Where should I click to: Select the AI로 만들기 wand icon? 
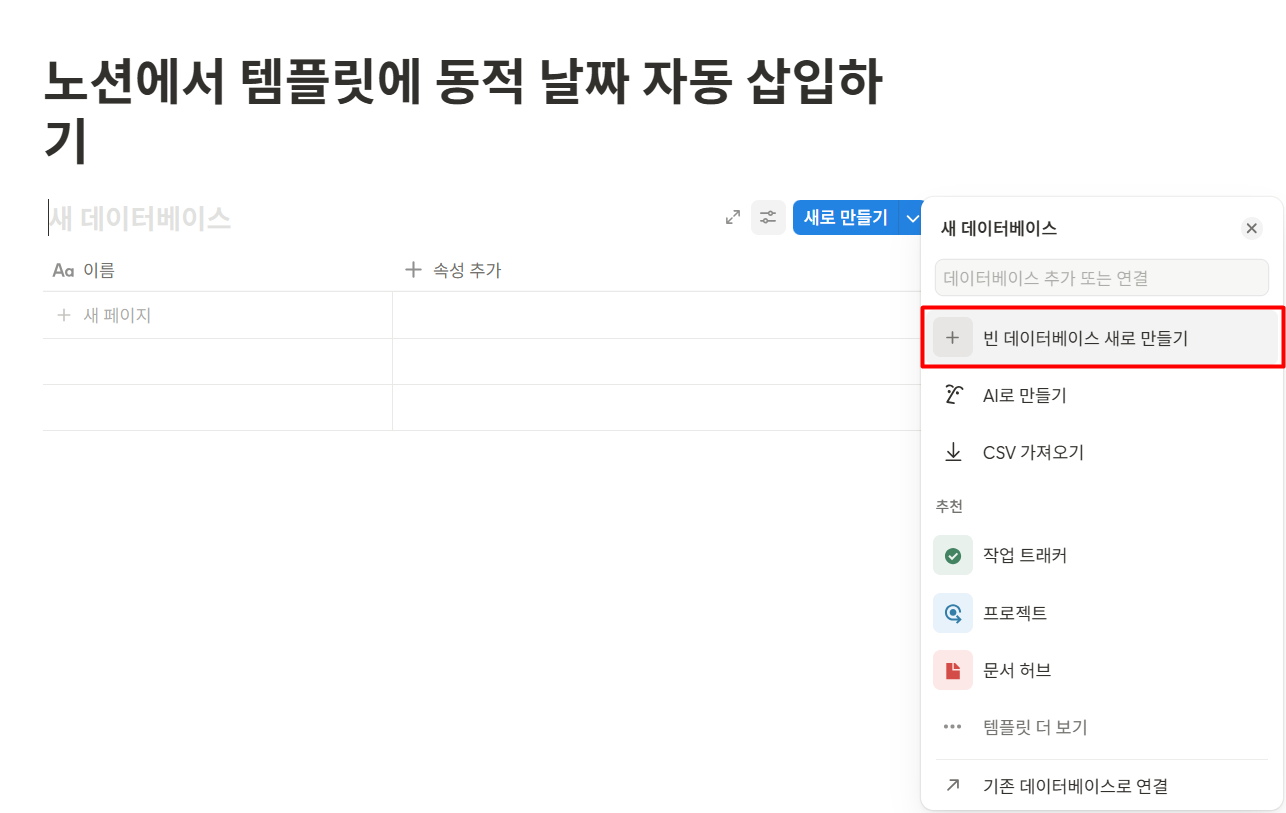pos(953,394)
